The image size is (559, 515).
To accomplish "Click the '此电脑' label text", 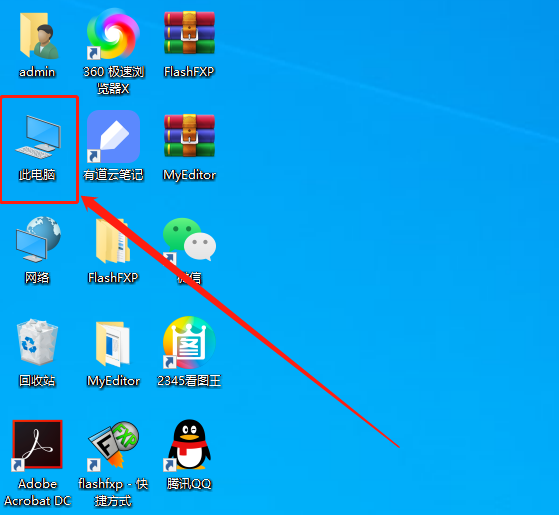I will pyautogui.click(x=37, y=175).
